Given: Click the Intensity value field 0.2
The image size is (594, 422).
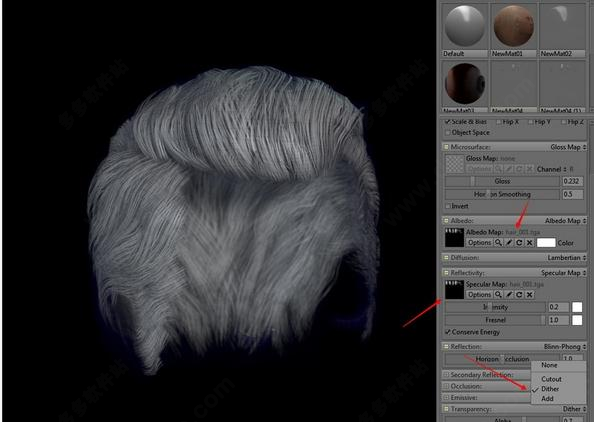Looking at the screenshot, I should (558, 307).
